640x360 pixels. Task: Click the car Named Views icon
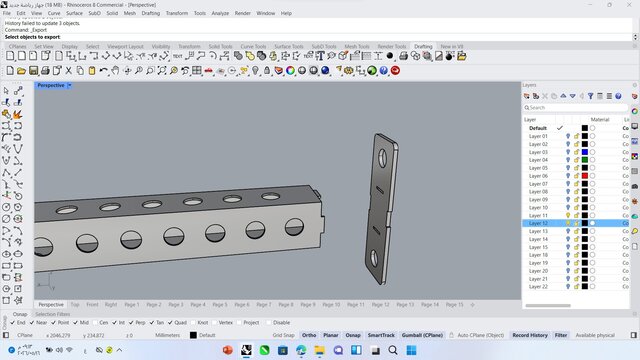click(x=209, y=71)
